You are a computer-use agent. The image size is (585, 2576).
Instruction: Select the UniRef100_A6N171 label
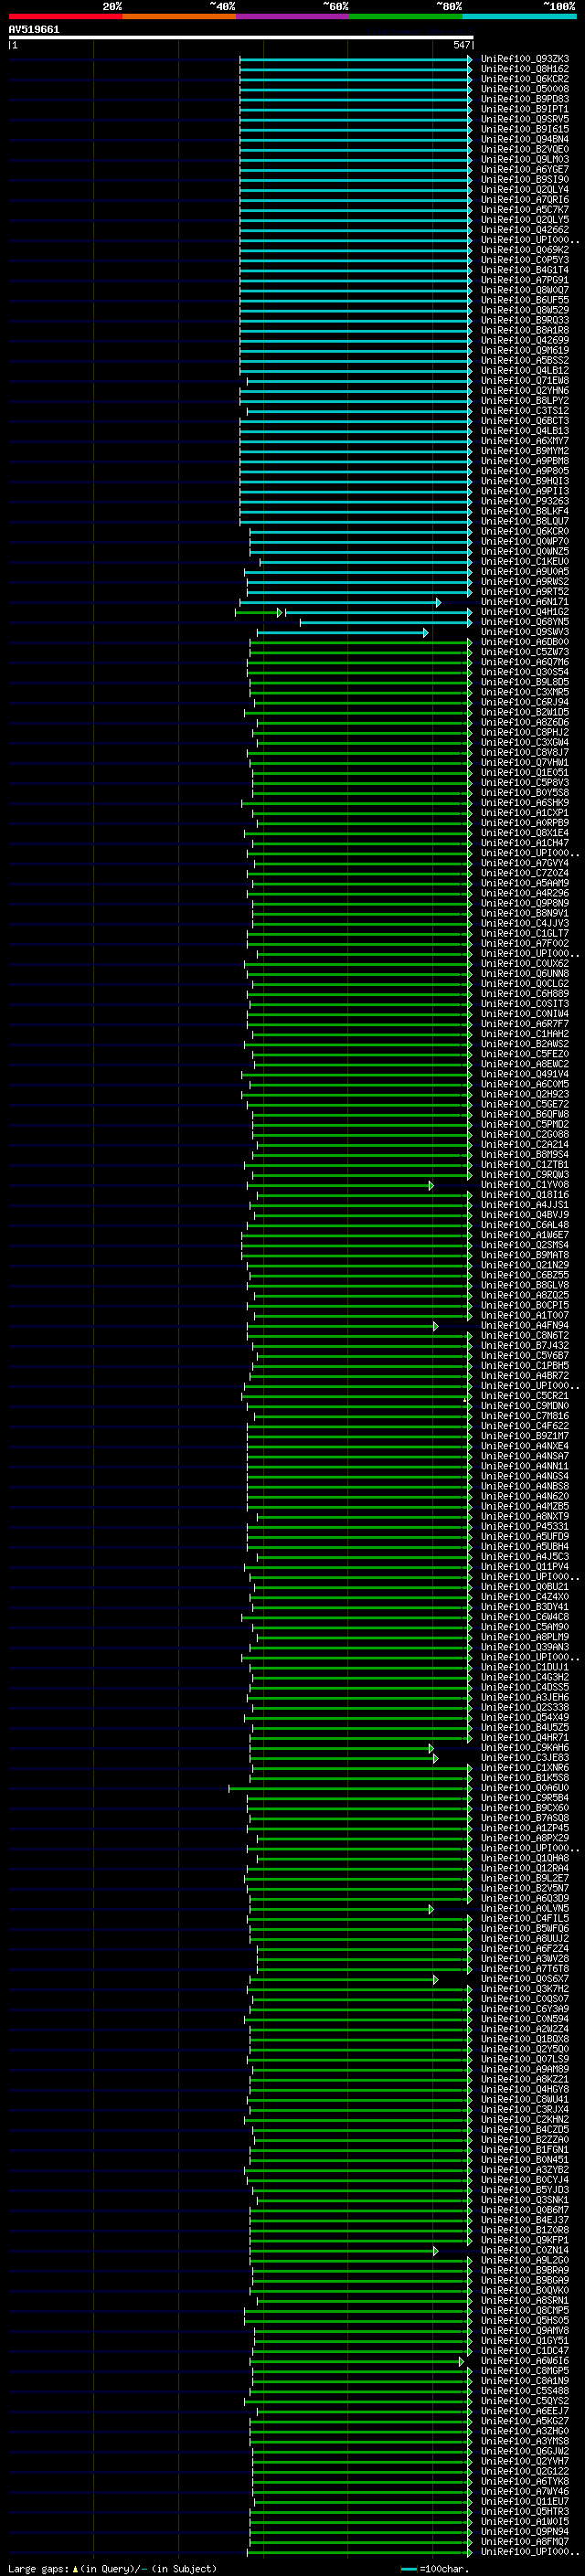[524, 602]
